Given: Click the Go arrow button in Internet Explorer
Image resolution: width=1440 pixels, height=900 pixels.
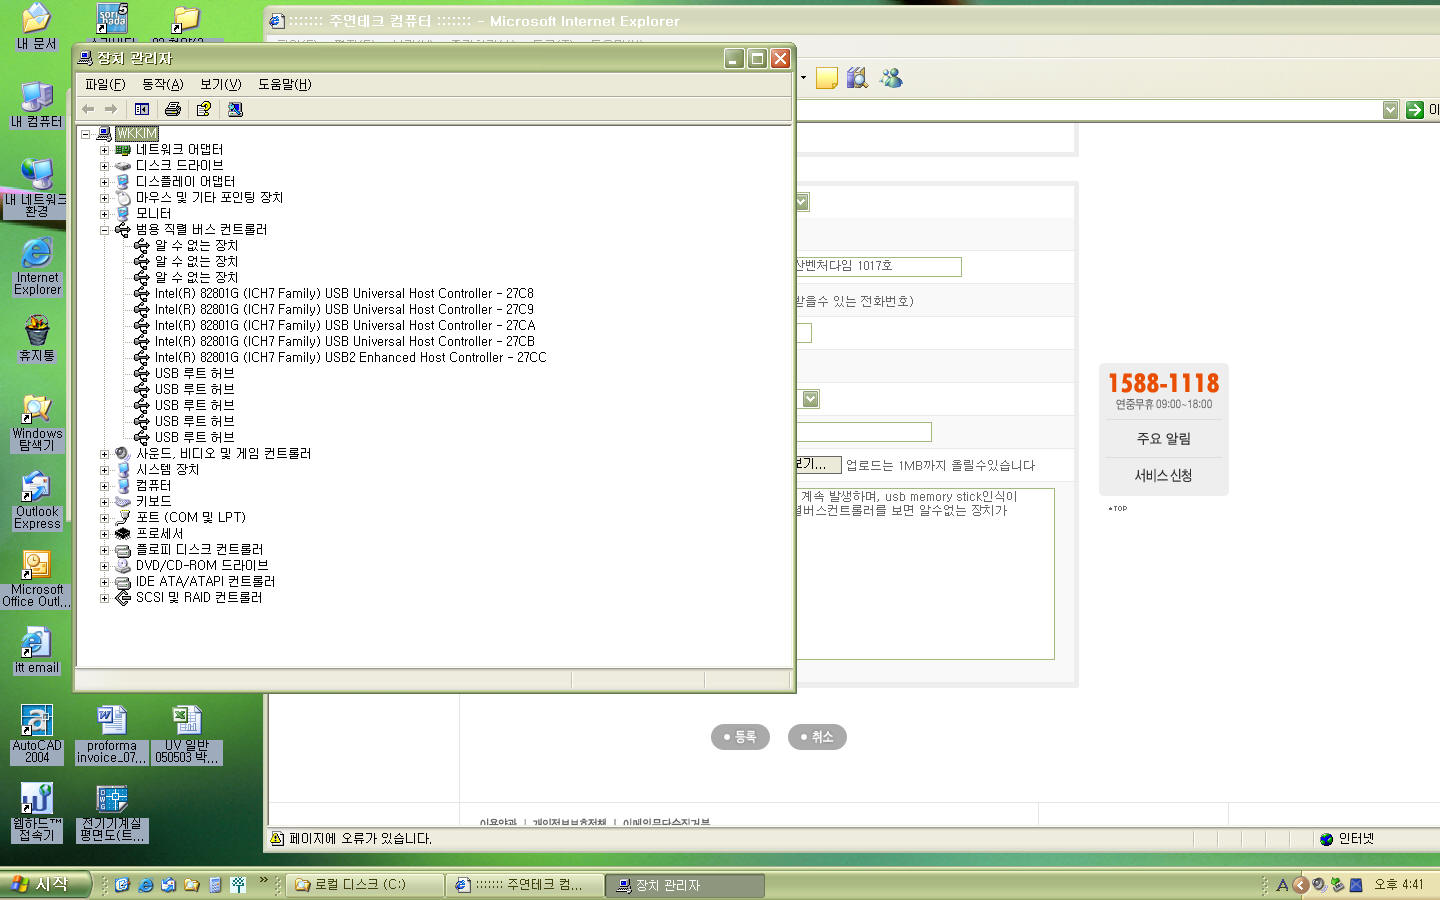Looking at the screenshot, I should pyautogui.click(x=1414, y=110).
